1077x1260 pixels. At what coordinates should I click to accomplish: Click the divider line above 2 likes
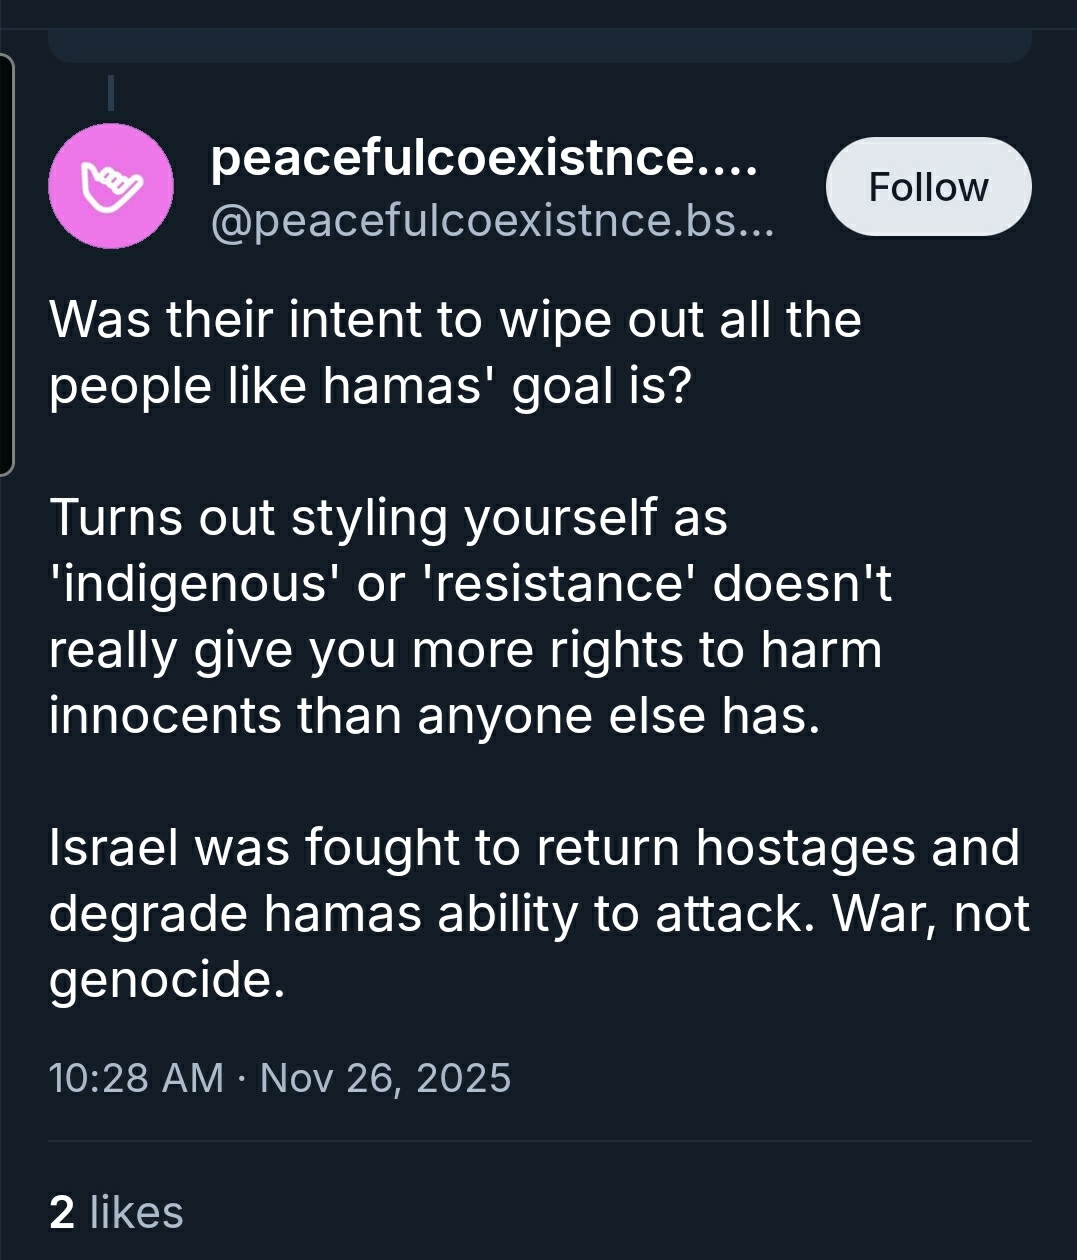[540, 1141]
